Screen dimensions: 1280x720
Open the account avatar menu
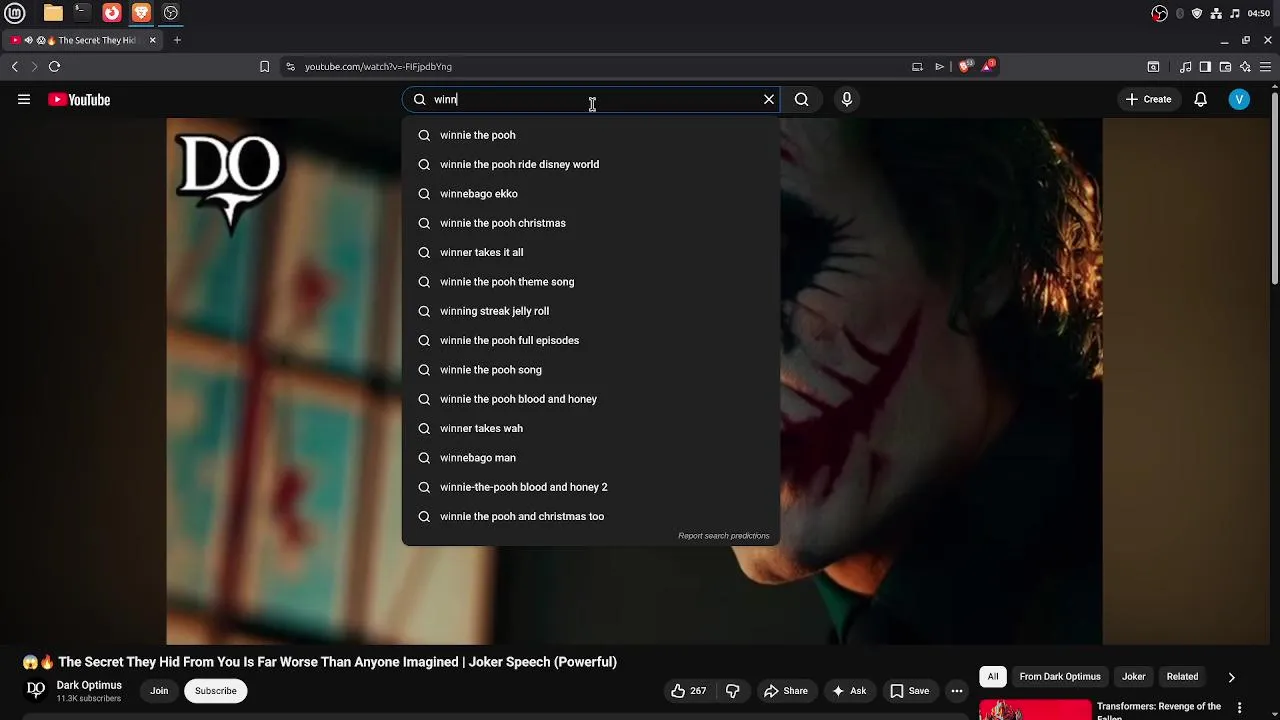[1239, 99]
